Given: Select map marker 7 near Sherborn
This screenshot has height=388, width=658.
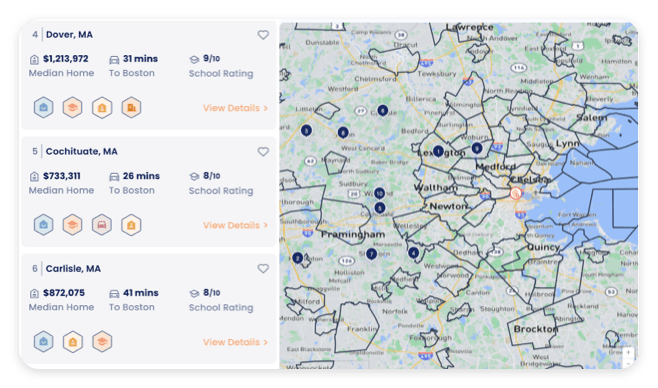Looking at the screenshot, I should coord(371,254).
